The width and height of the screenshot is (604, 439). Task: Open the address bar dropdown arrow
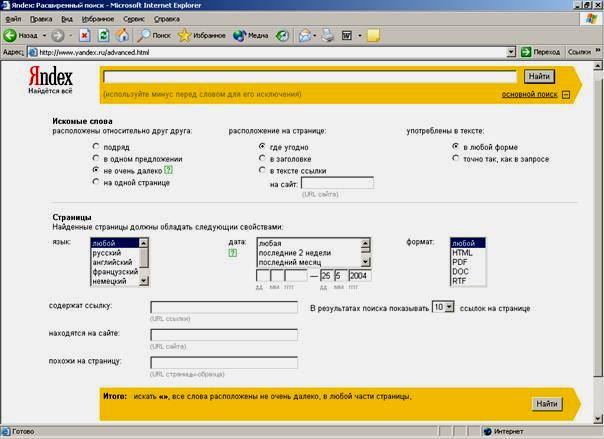point(511,52)
